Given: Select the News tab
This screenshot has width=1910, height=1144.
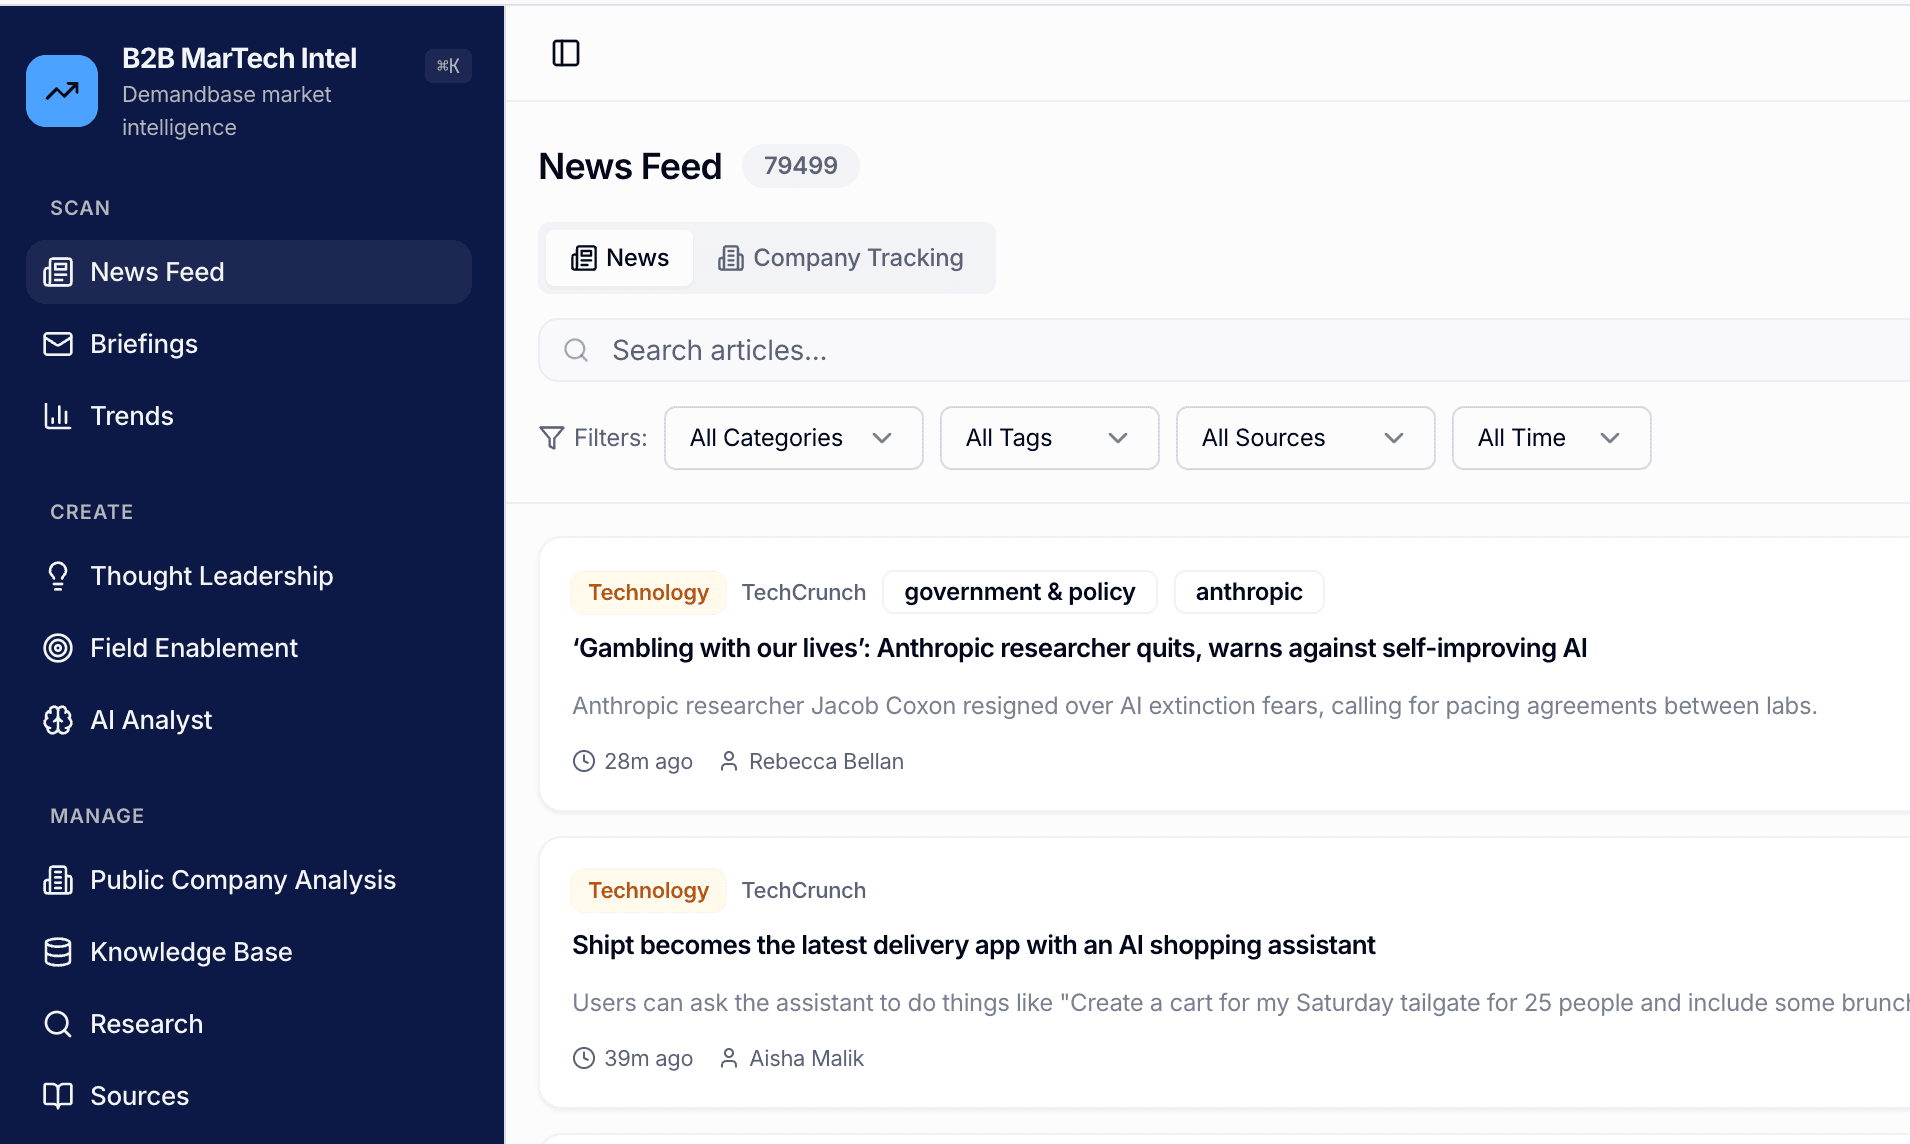Looking at the screenshot, I should 620,258.
